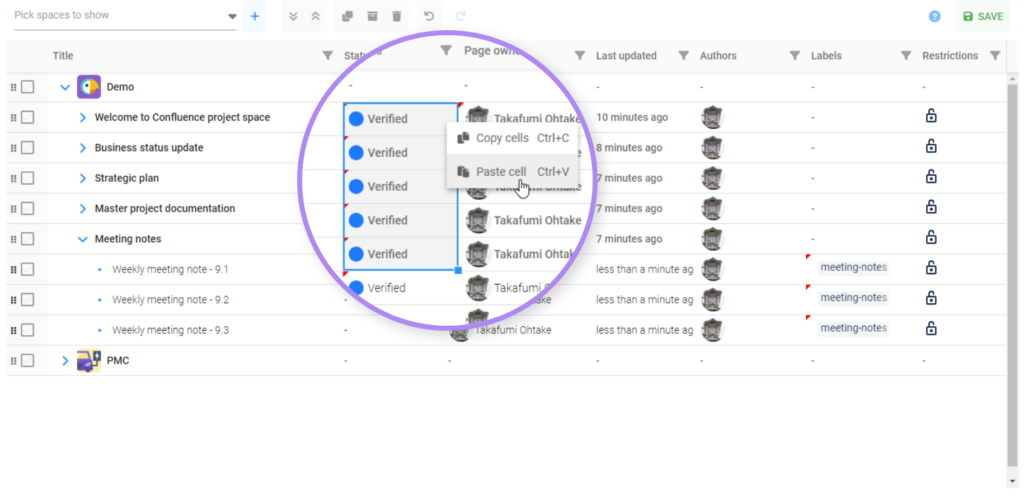Collapse the Meeting notes page
This screenshot has height=498, width=1024.
(82, 239)
